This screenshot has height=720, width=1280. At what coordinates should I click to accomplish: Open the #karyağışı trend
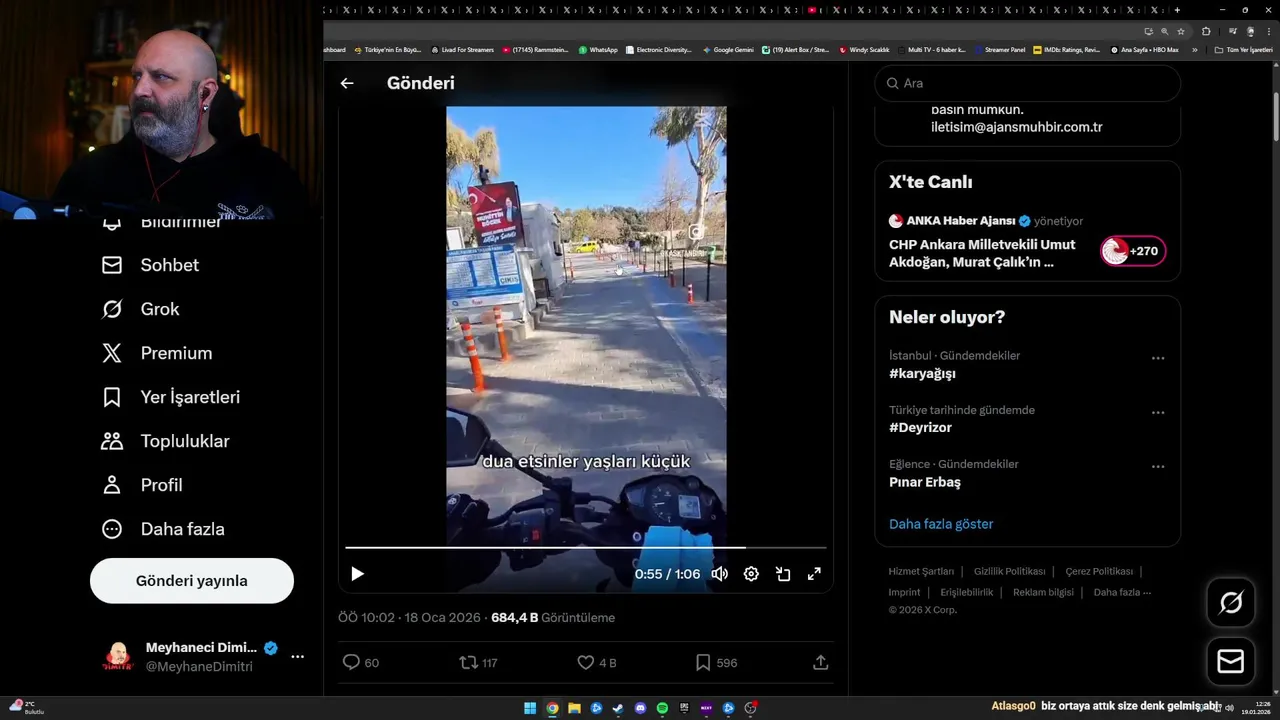coord(922,373)
